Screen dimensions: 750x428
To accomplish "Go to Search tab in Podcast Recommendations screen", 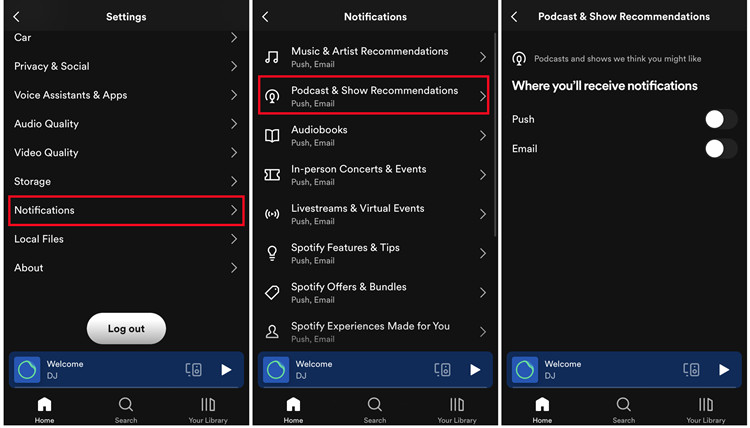I will point(623,410).
